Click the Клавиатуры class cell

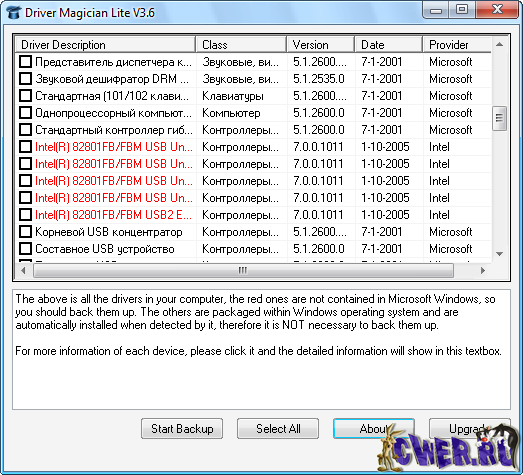[233, 96]
